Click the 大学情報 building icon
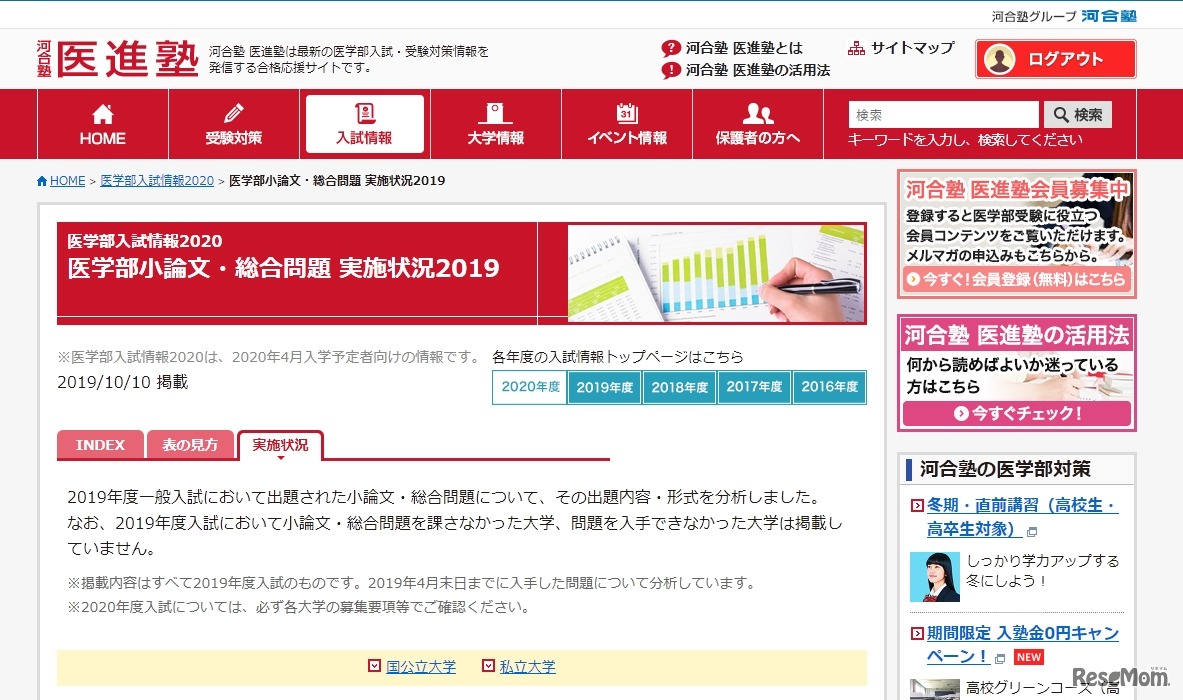Viewport: 1183px width, 700px height. click(x=495, y=112)
